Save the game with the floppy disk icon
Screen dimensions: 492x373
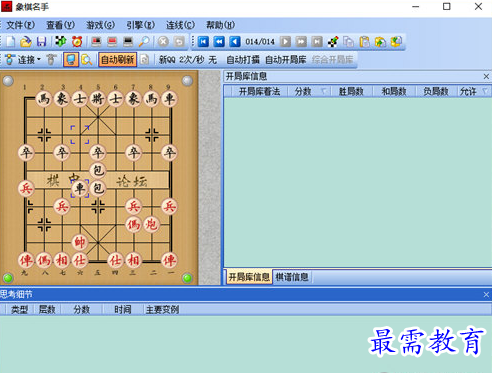pyautogui.click(x=41, y=42)
